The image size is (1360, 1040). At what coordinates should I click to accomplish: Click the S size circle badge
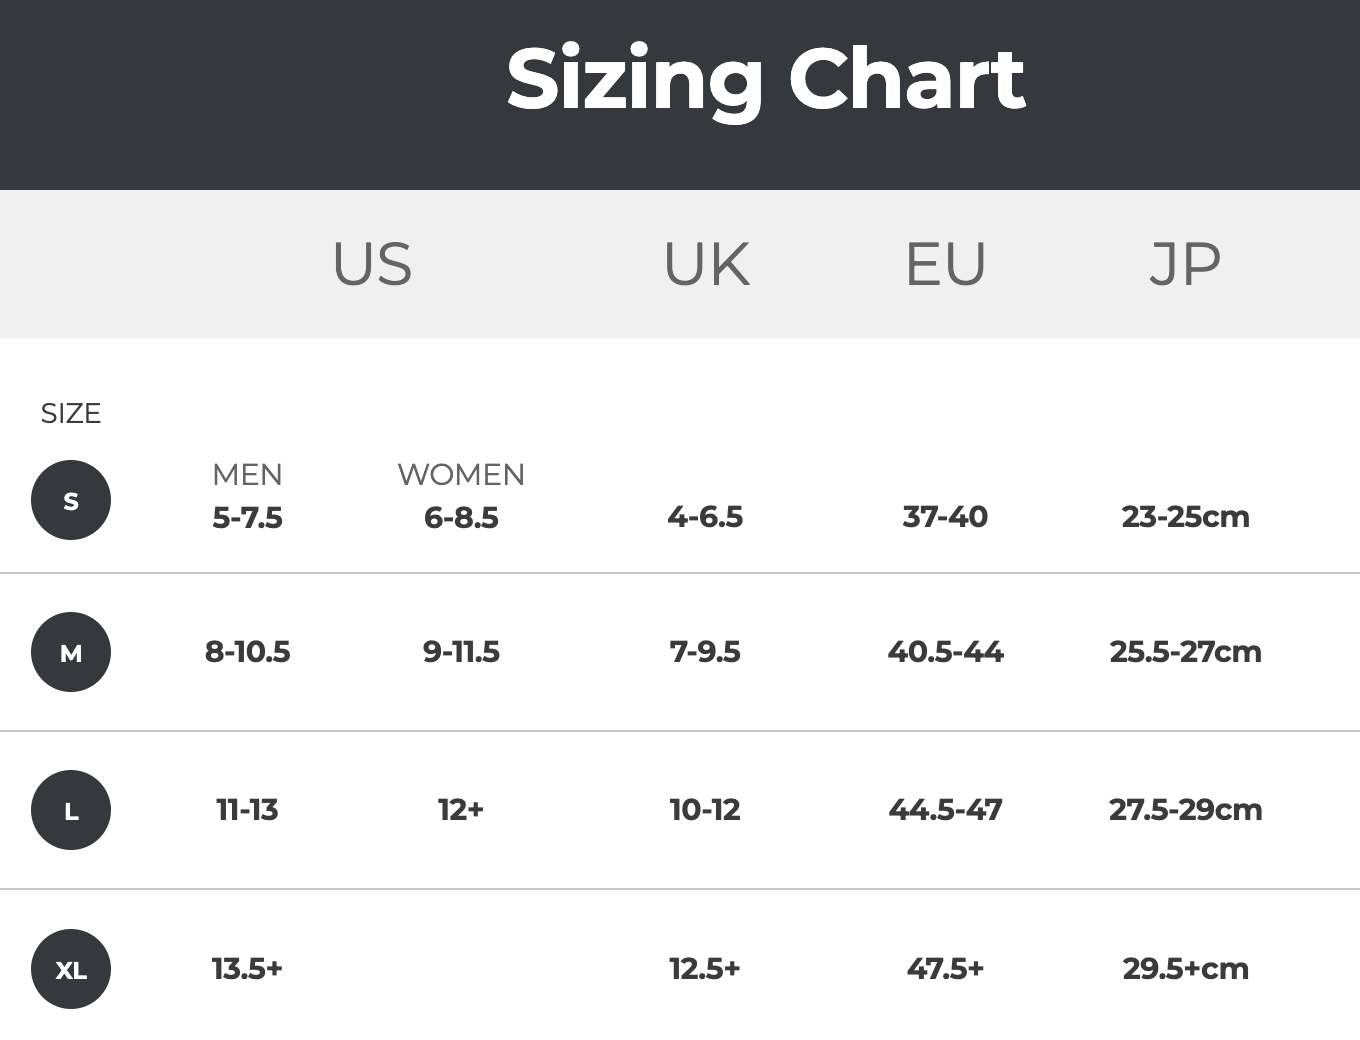[71, 500]
